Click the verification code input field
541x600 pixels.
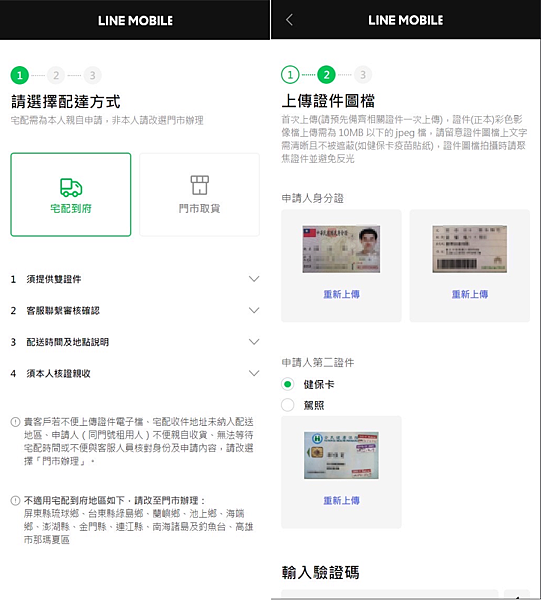(390, 595)
